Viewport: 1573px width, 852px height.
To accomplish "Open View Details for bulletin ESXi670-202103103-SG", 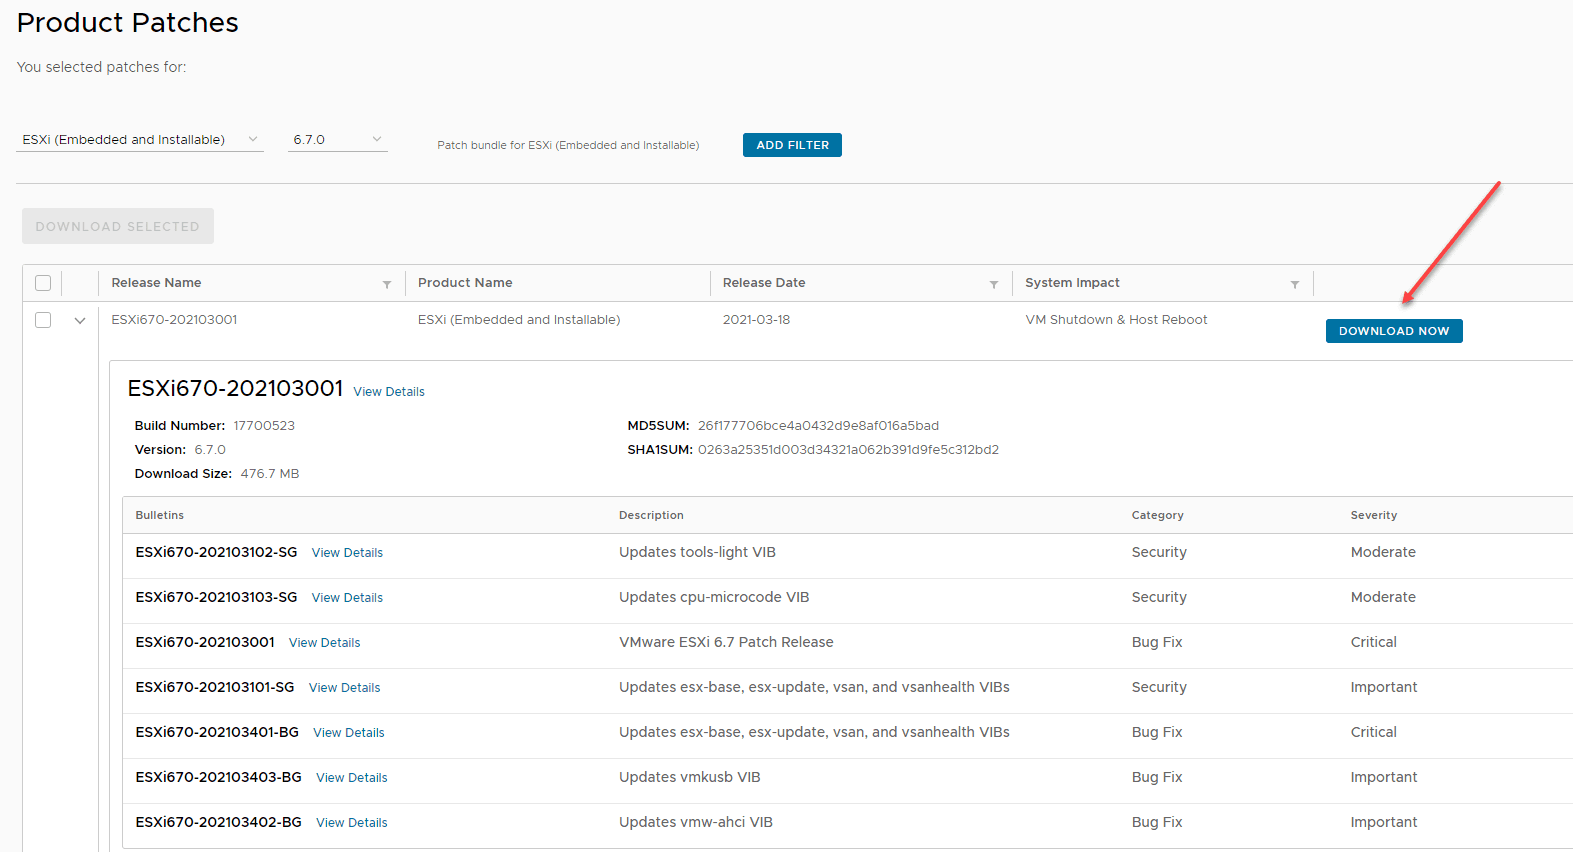I will (x=347, y=598).
